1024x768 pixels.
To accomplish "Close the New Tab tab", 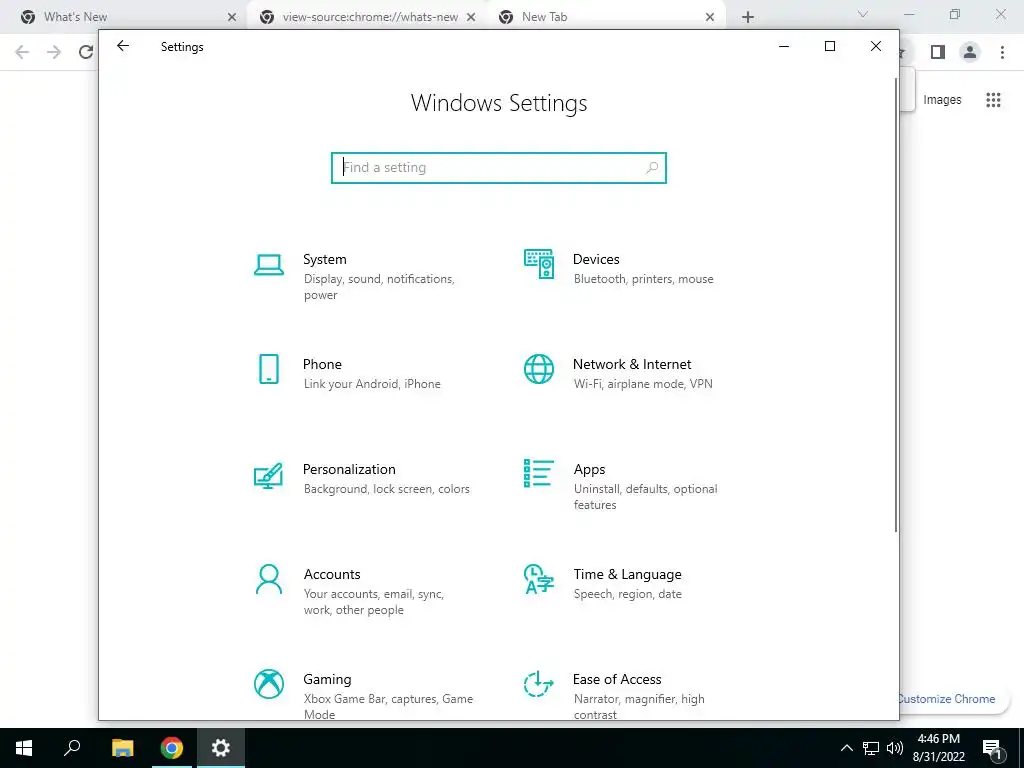I will (710, 18).
